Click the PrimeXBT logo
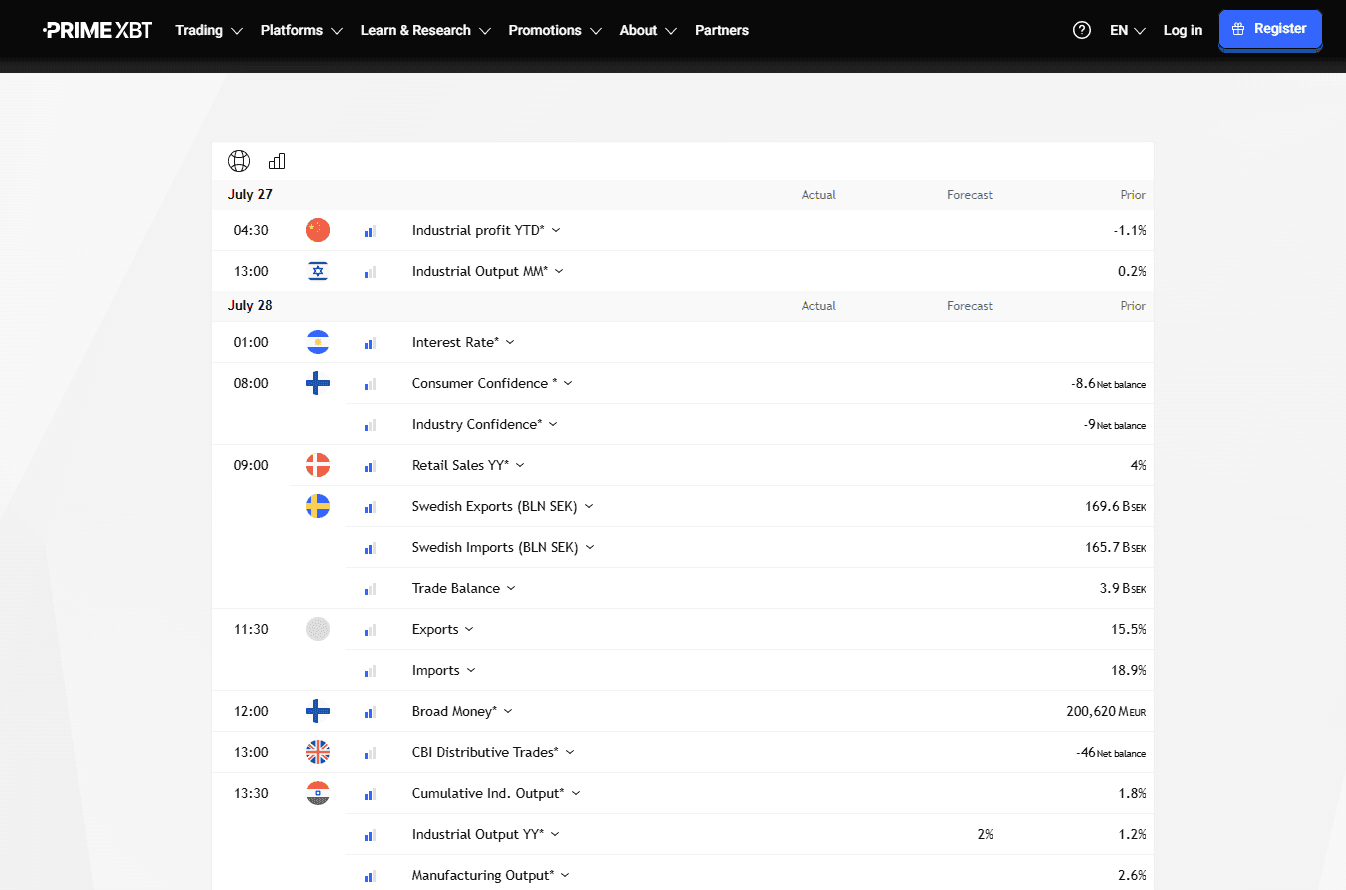This screenshot has width=1346, height=890. click(x=98, y=30)
